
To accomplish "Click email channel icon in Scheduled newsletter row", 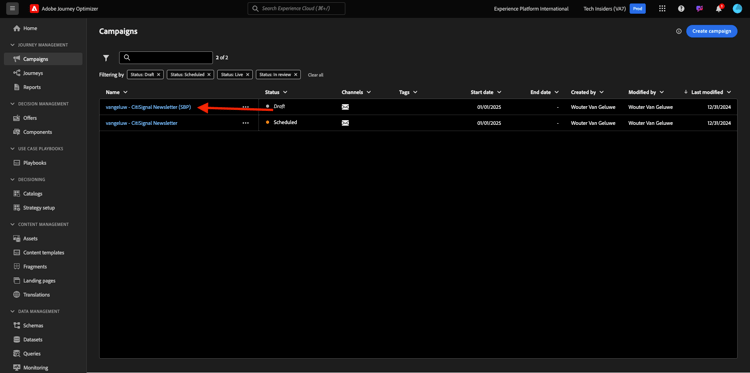I will pos(345,123).
